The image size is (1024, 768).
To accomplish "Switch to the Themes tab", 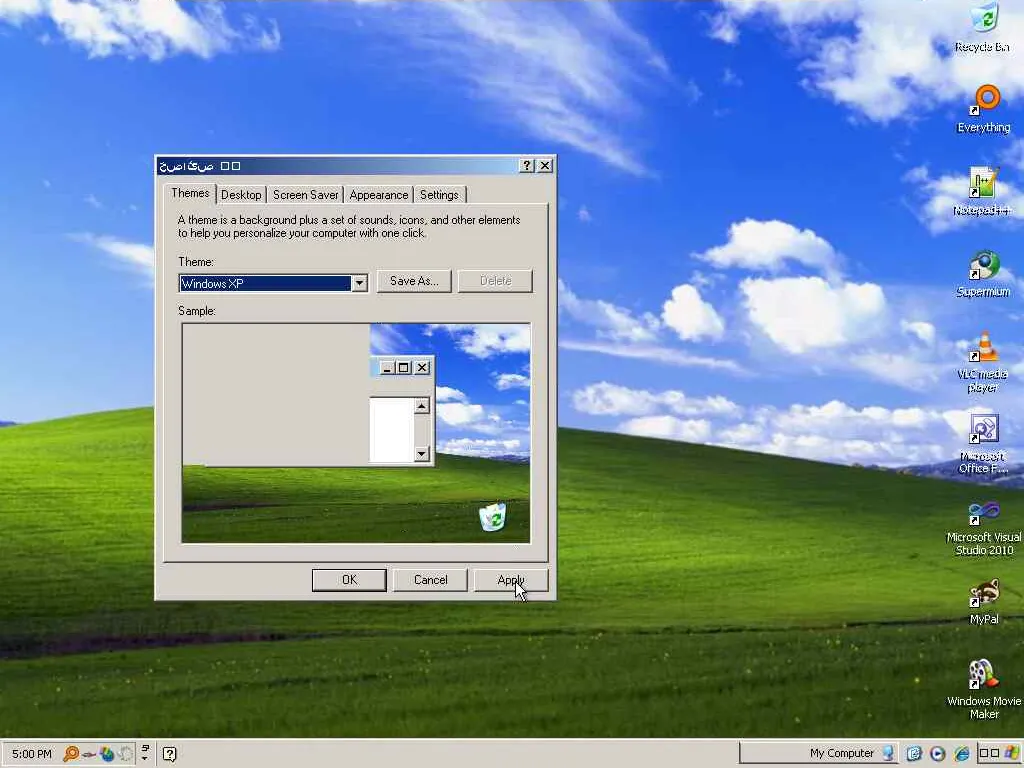I will click(x=190, y=193).
